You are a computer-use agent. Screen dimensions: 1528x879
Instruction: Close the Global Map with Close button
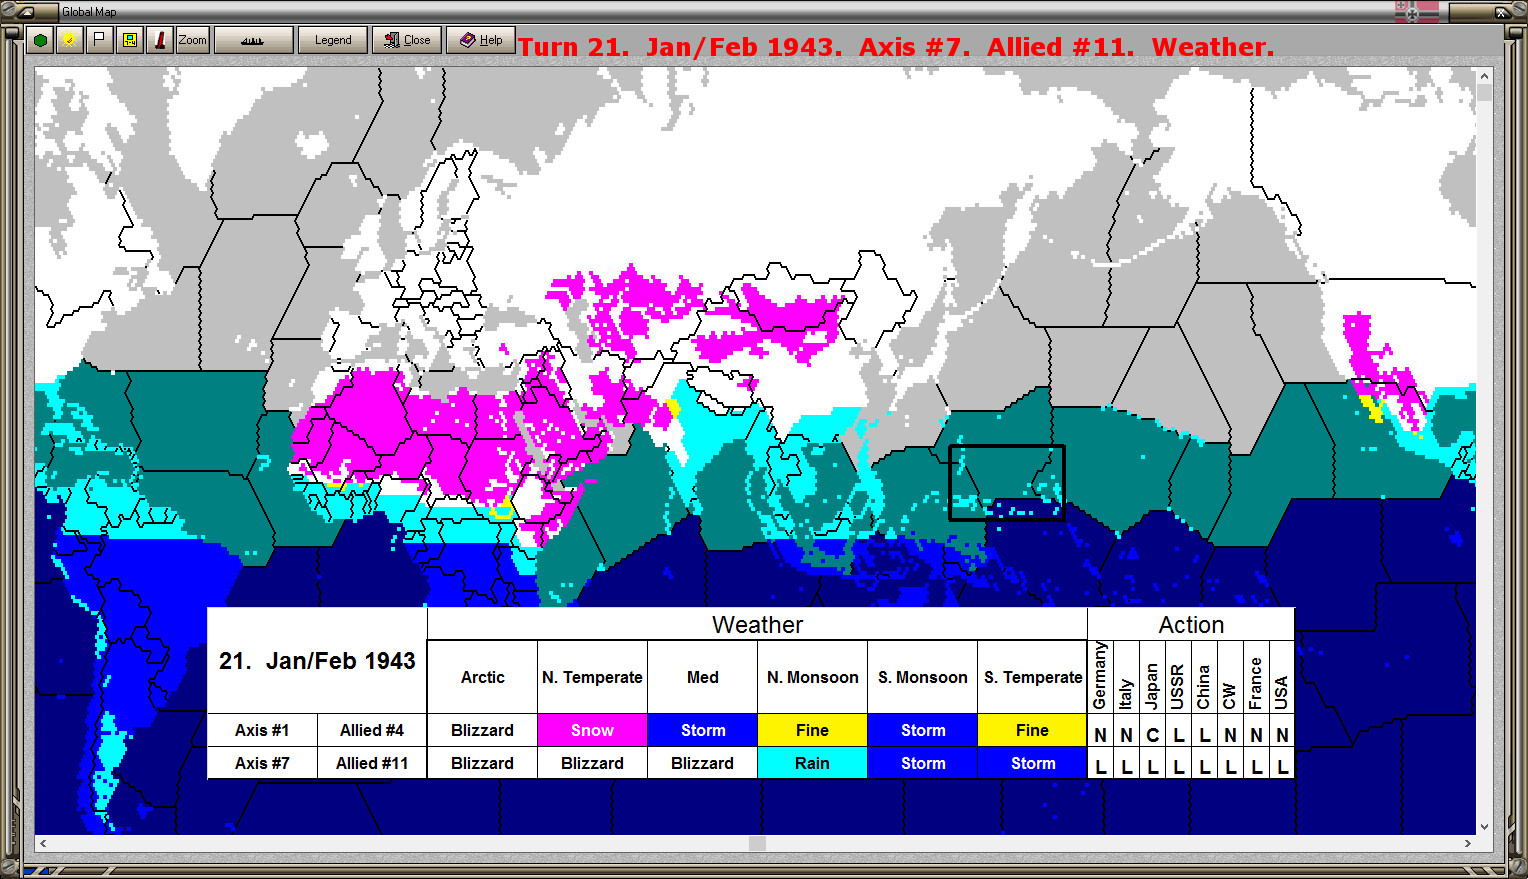(x=407, y=40)
